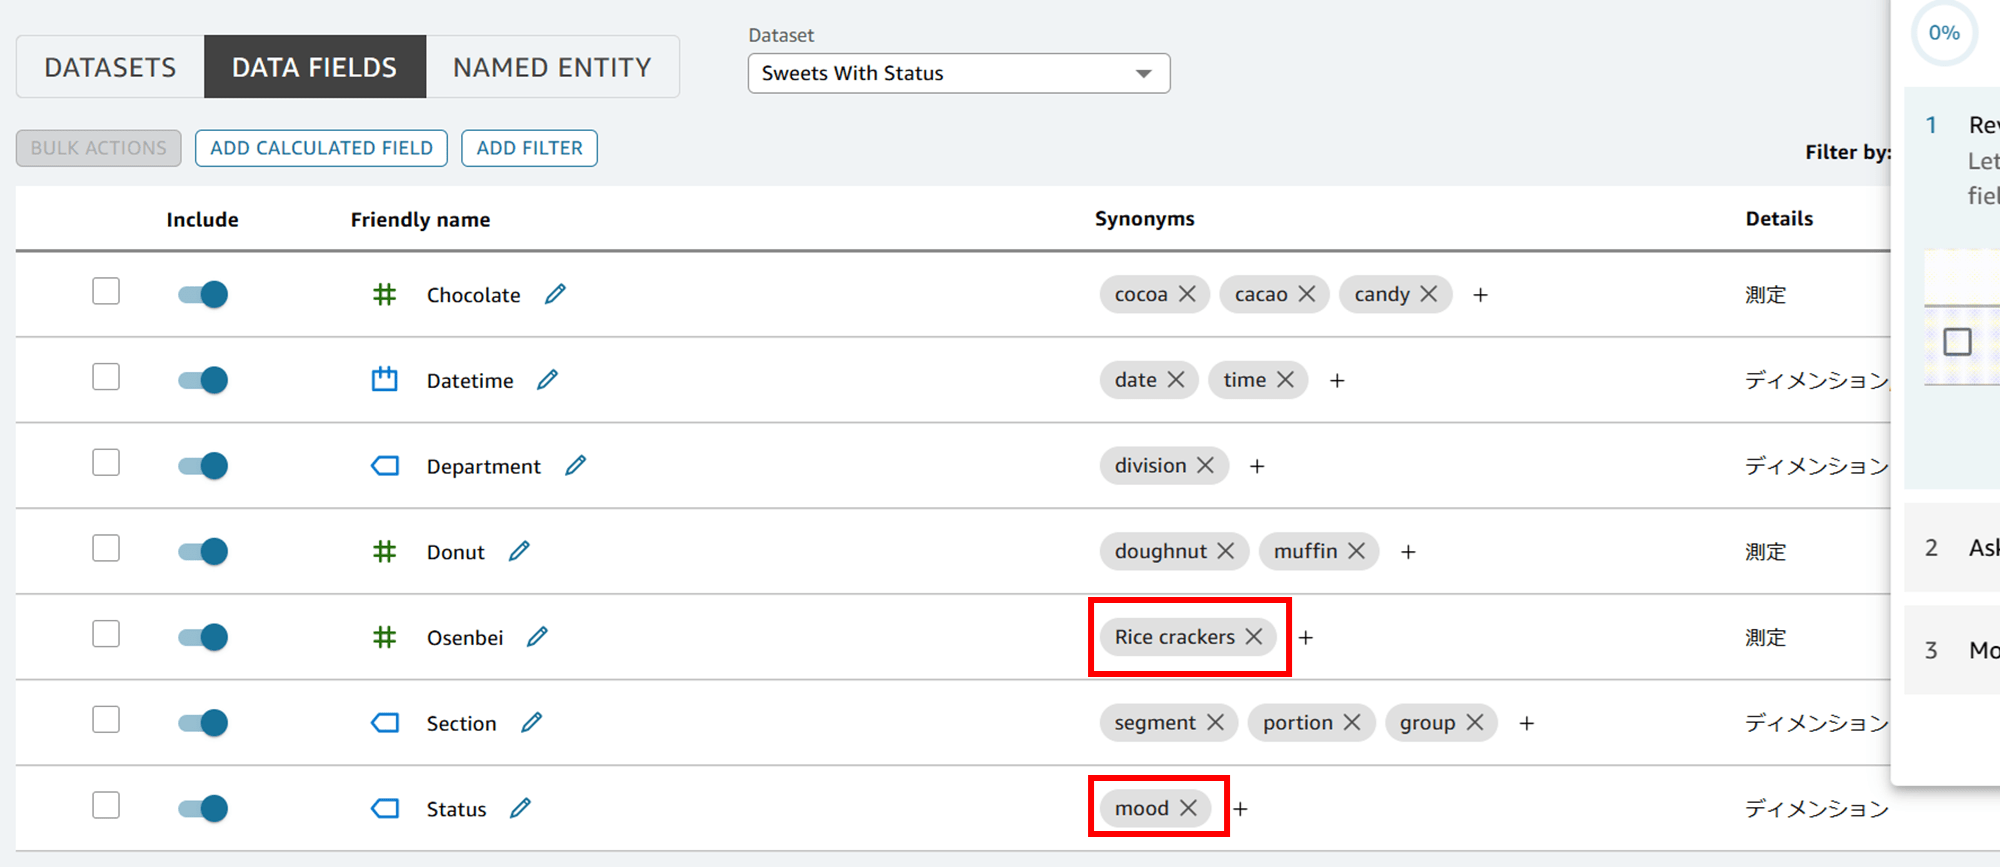Add a synonym to Department with plus

coord(1257,467)
